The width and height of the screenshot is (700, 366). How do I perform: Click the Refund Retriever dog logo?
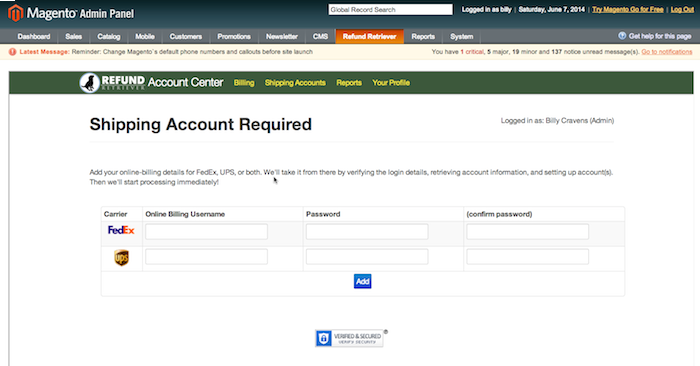pyautogui.click(x=89, y=83)
